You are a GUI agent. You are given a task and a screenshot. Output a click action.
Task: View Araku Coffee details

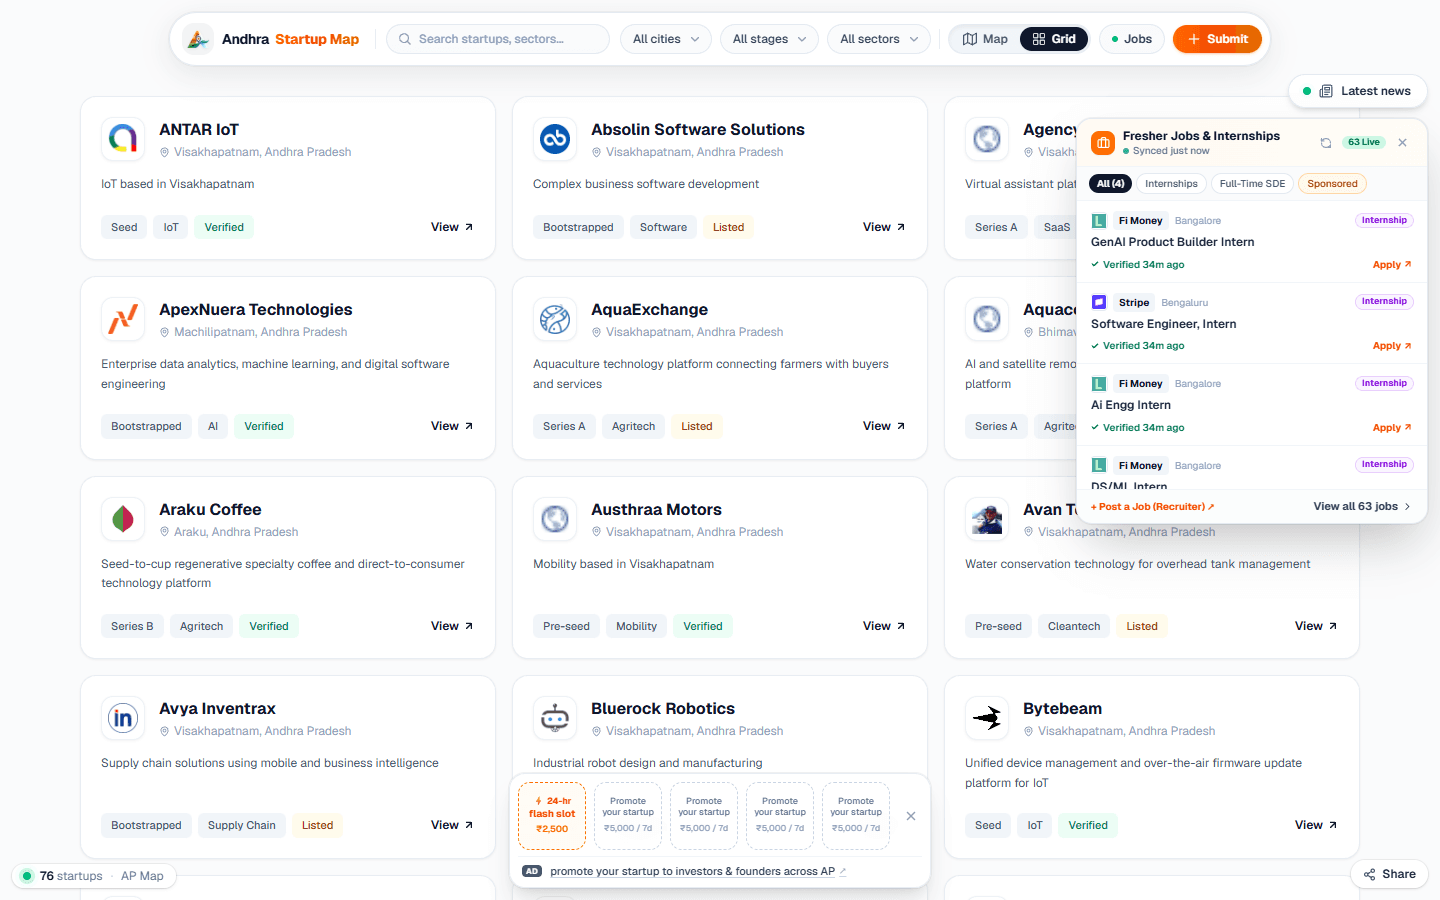point(452,626)
